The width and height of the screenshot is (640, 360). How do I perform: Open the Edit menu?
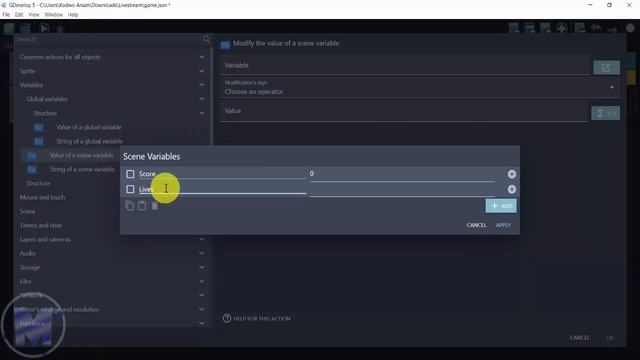(19, 14)
